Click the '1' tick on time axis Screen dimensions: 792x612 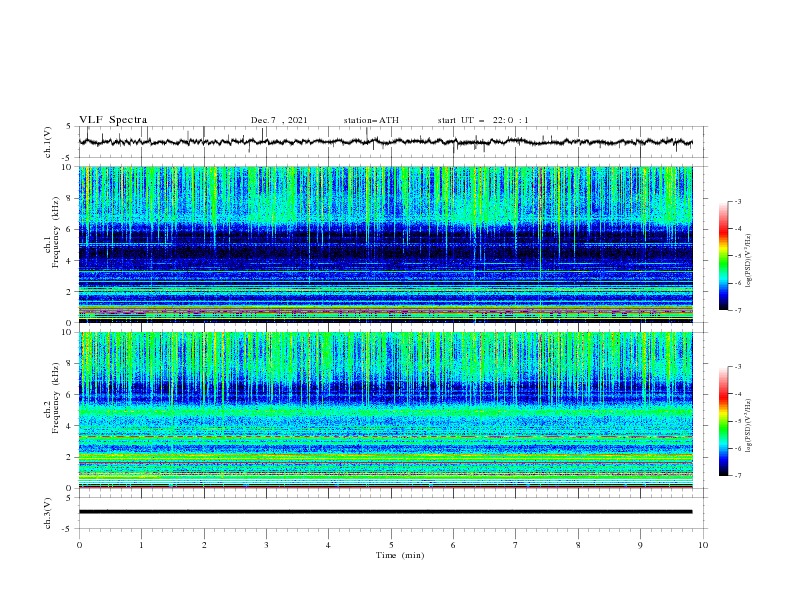coord(141,545)
